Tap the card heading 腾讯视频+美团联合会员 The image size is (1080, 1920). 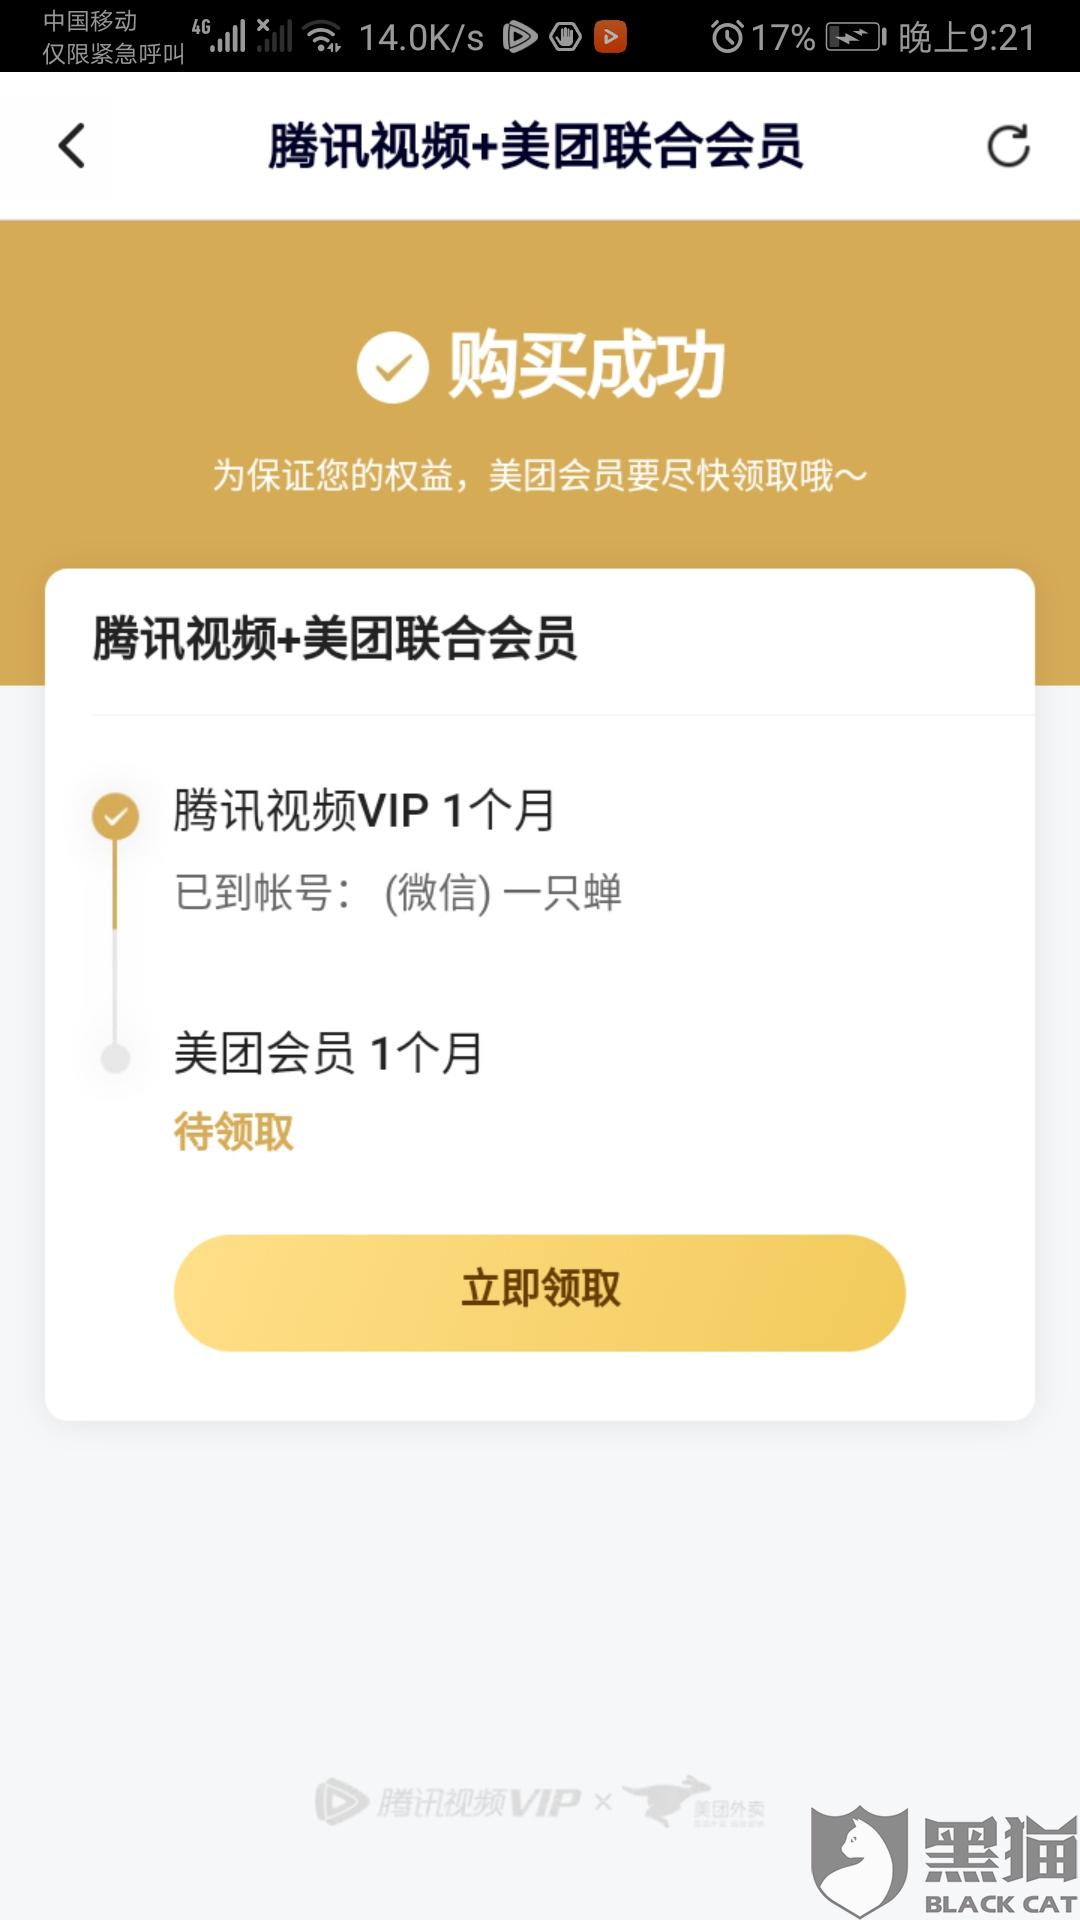click(x=335, y=638)
